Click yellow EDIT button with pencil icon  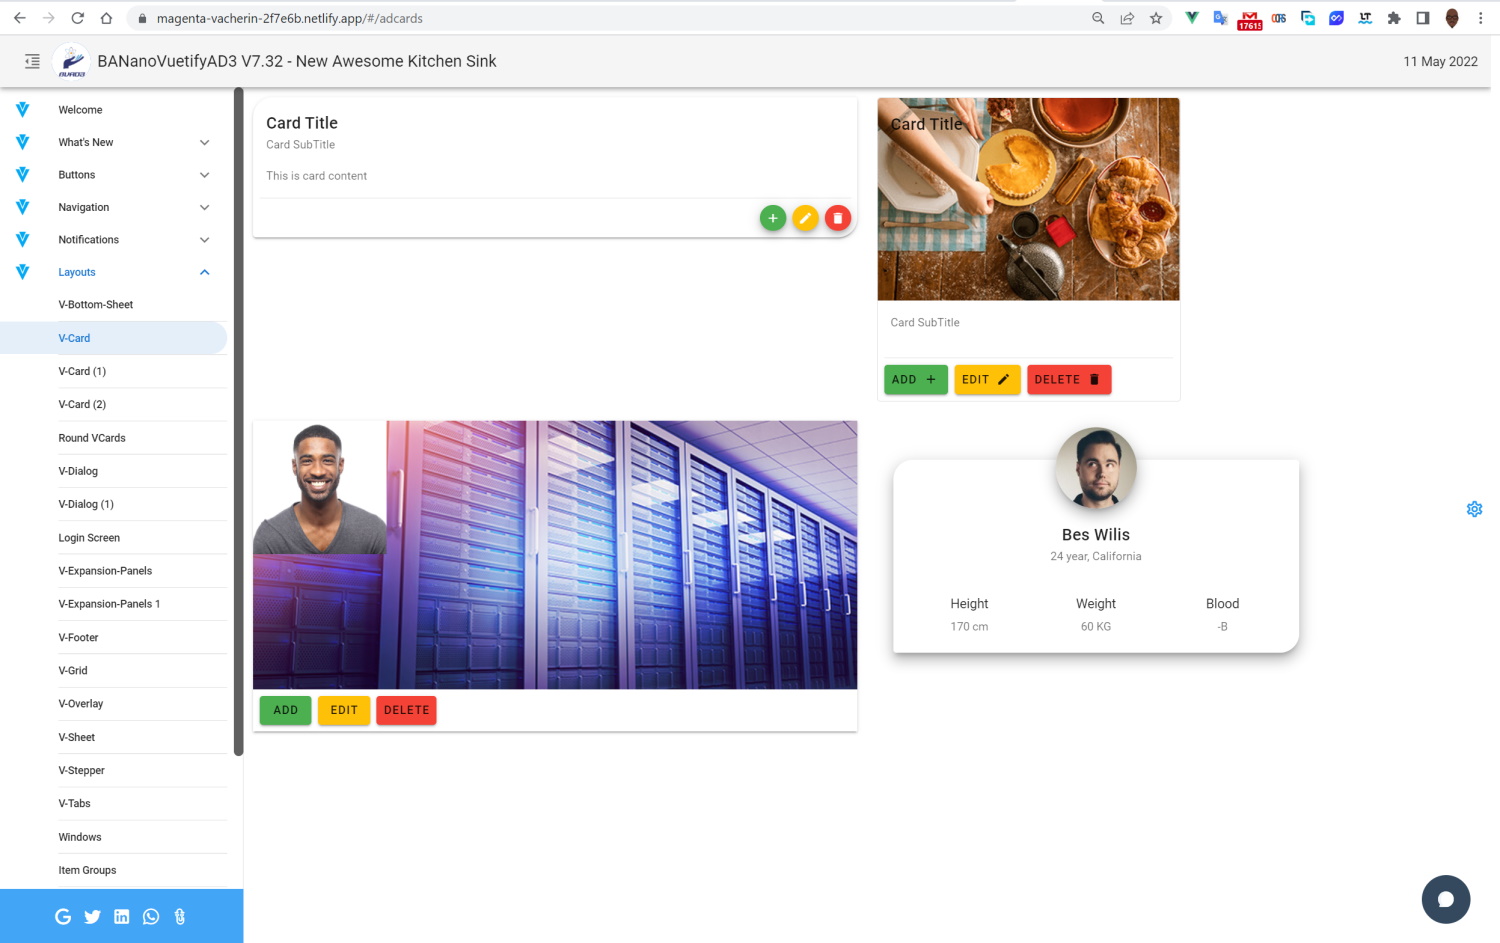[x=987, y=380]
